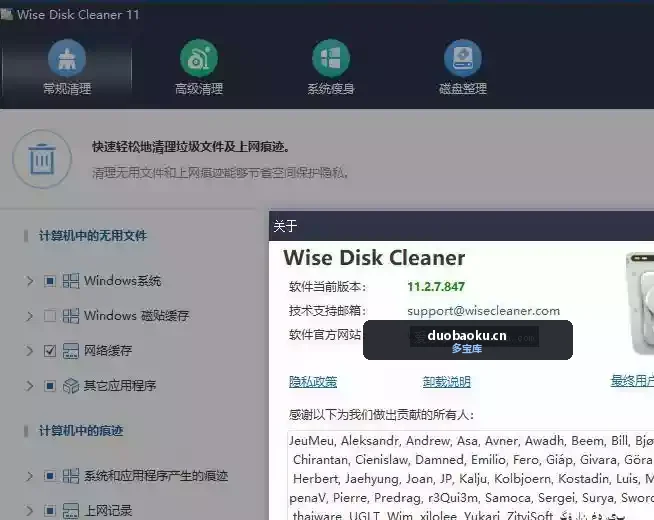
Task: Select the 上网记录 row label
Action: [108, 511]
